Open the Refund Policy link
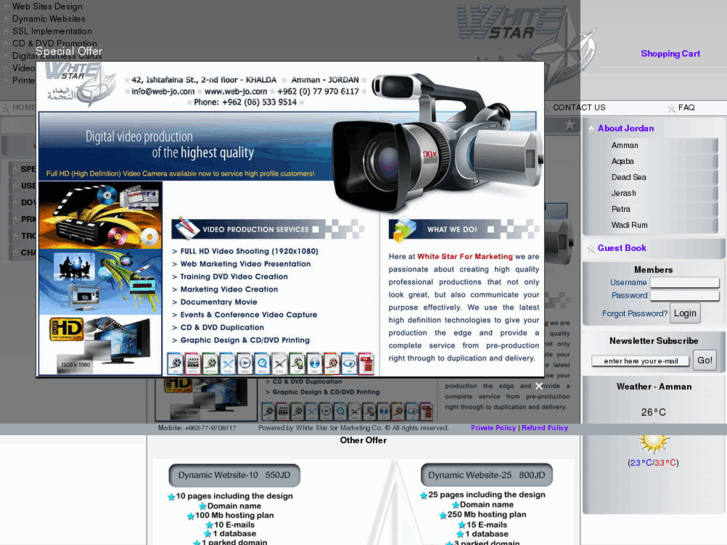Viewport: 727px width, 545px height. pyautogui.click(x=545, y=428)
